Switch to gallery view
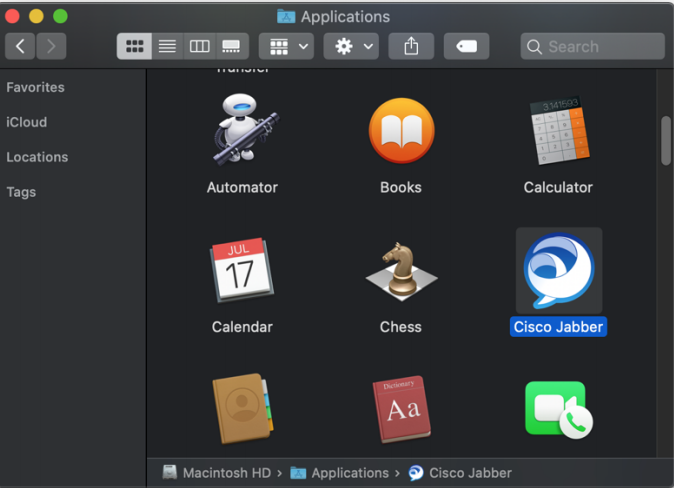 [x=232, y=46]
